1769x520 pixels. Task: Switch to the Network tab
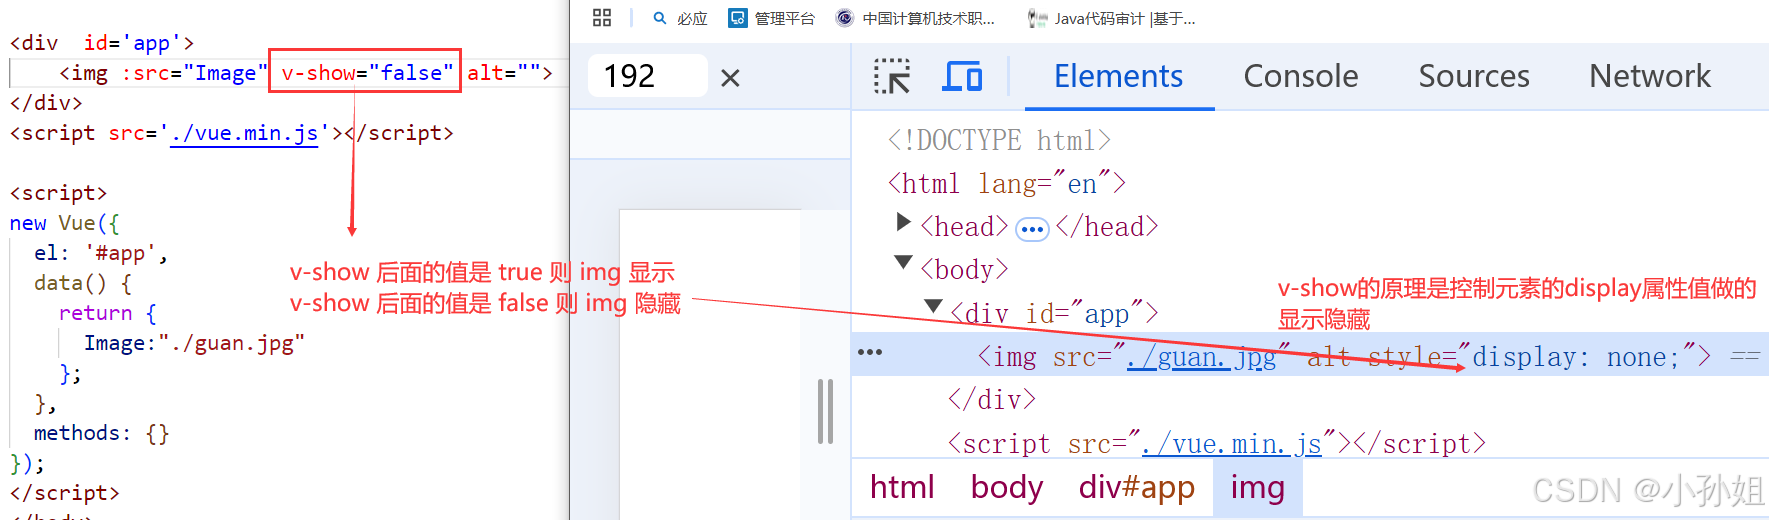point(1650,76)
